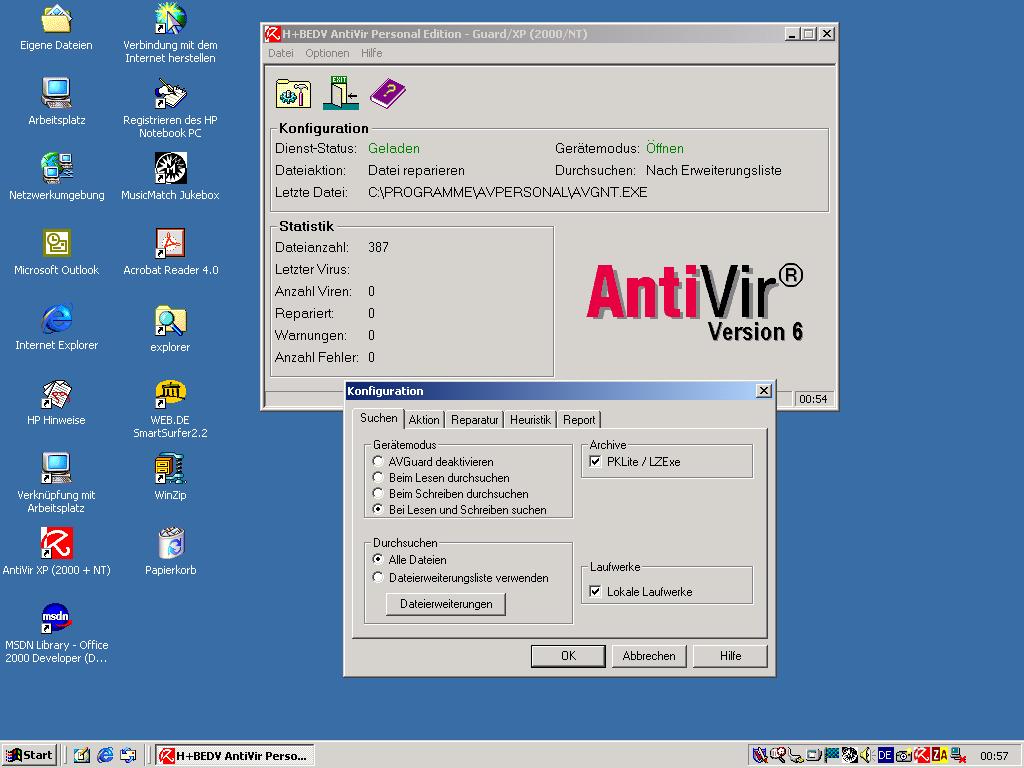1024x768 pixels.
Task: Select the Acrobat Reader 4.0 desktop icon
Action: coord(170,252)
